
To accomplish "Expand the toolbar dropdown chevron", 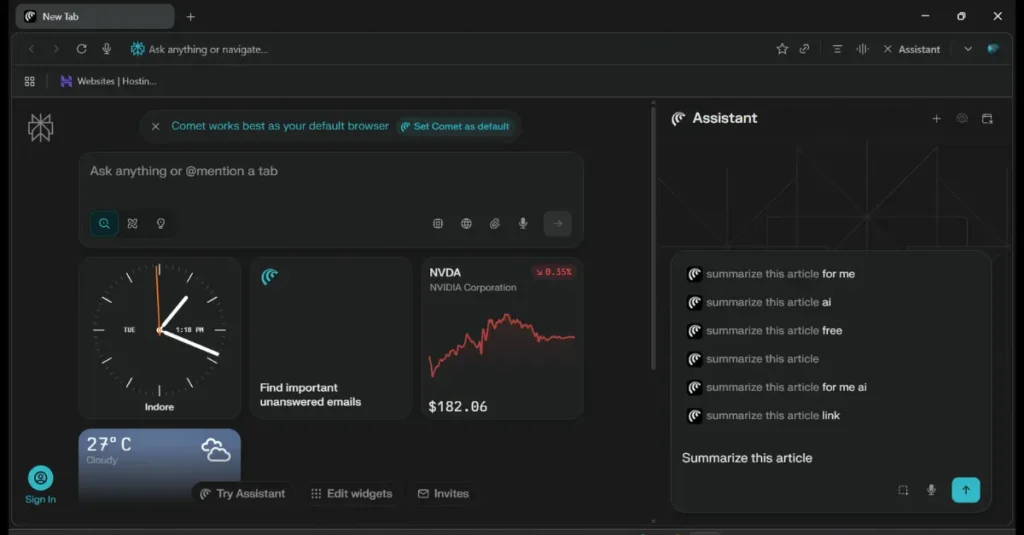I will tap(968, 49).
